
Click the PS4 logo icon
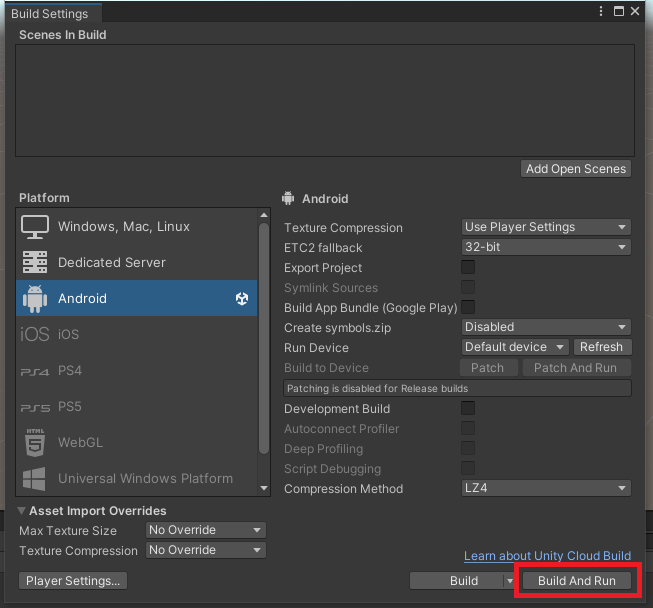point(35,371)
